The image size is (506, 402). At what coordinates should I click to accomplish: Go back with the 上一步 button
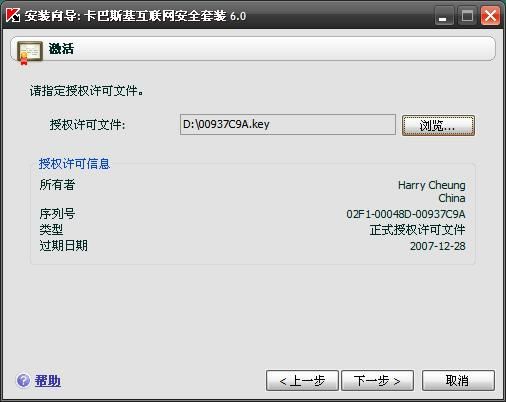[x=302, y=380]
